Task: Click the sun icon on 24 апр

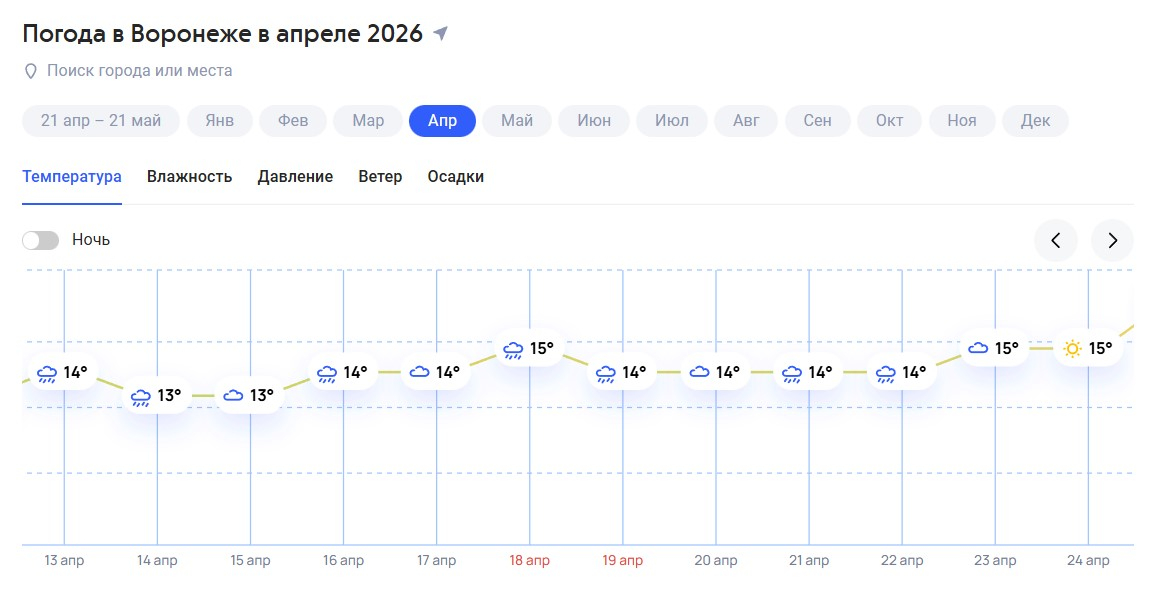Action: click(x=1072, y=349)
